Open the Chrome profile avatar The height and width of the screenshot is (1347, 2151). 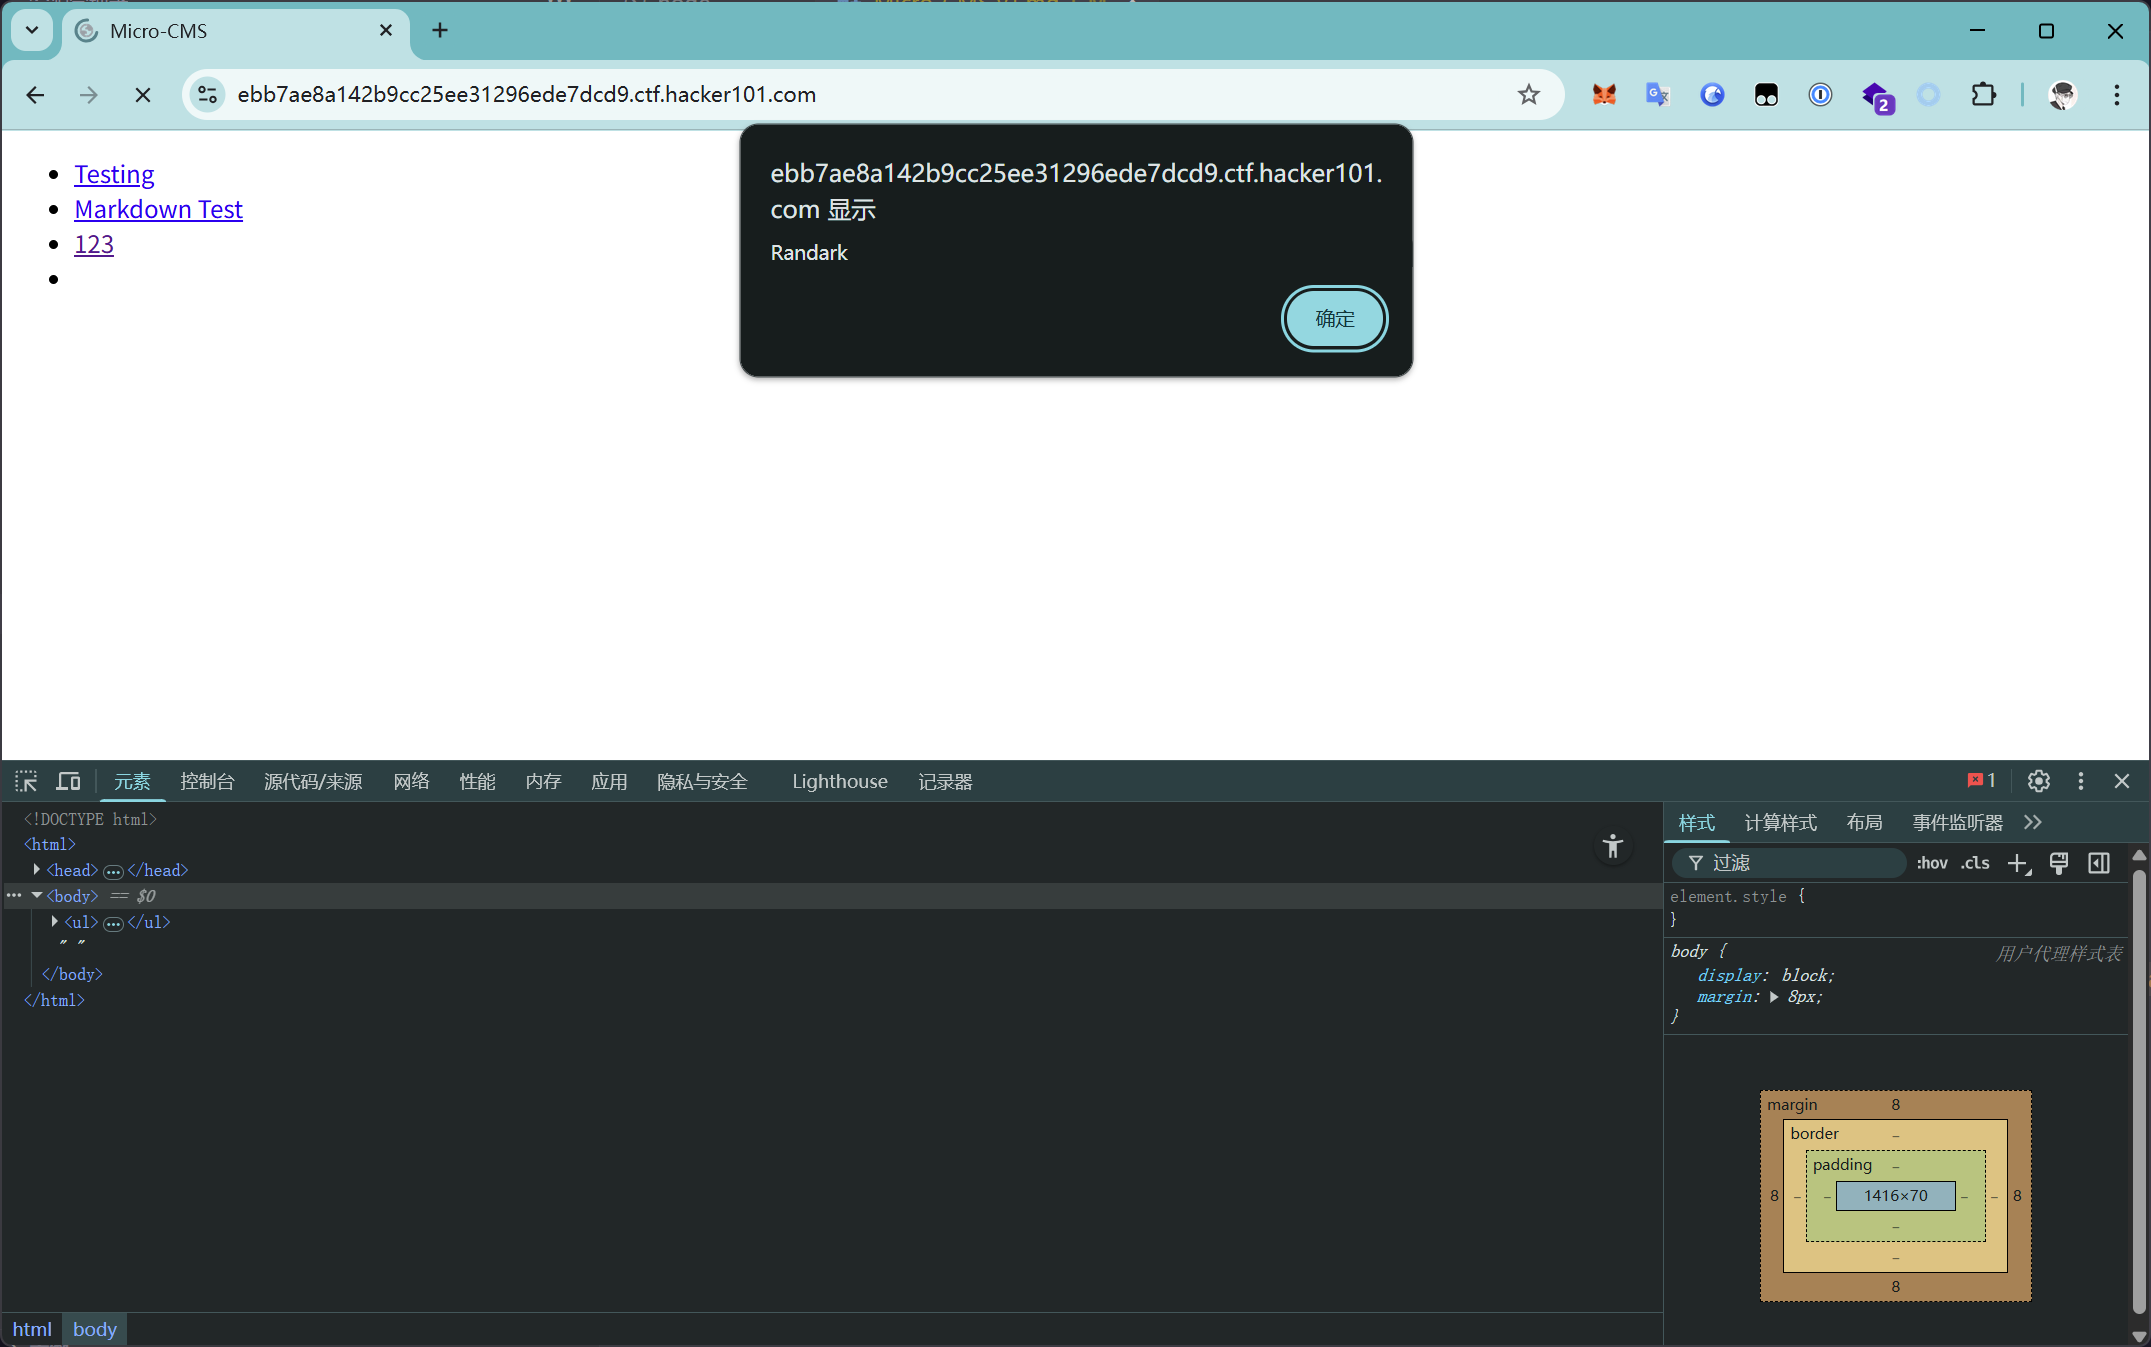[x=2062, y=95]
